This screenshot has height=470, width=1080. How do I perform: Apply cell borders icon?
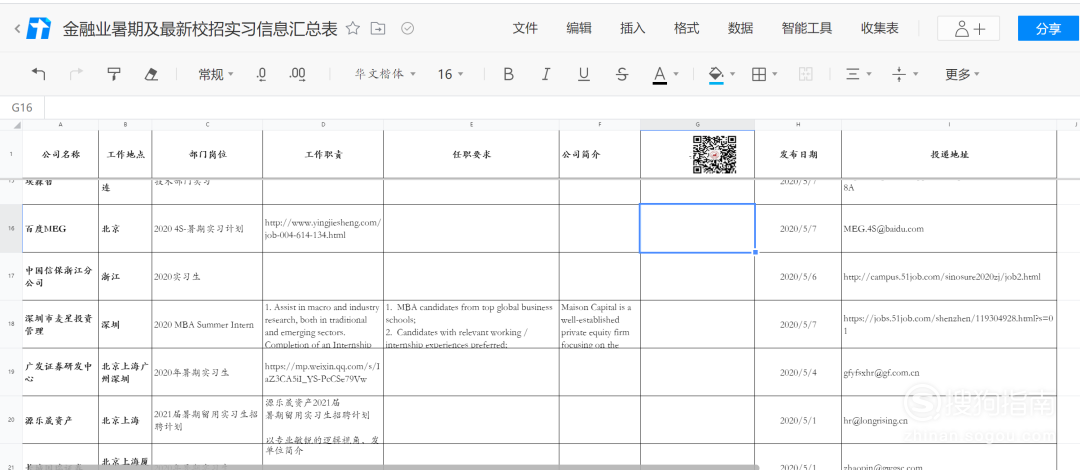[x=759, y=74]
